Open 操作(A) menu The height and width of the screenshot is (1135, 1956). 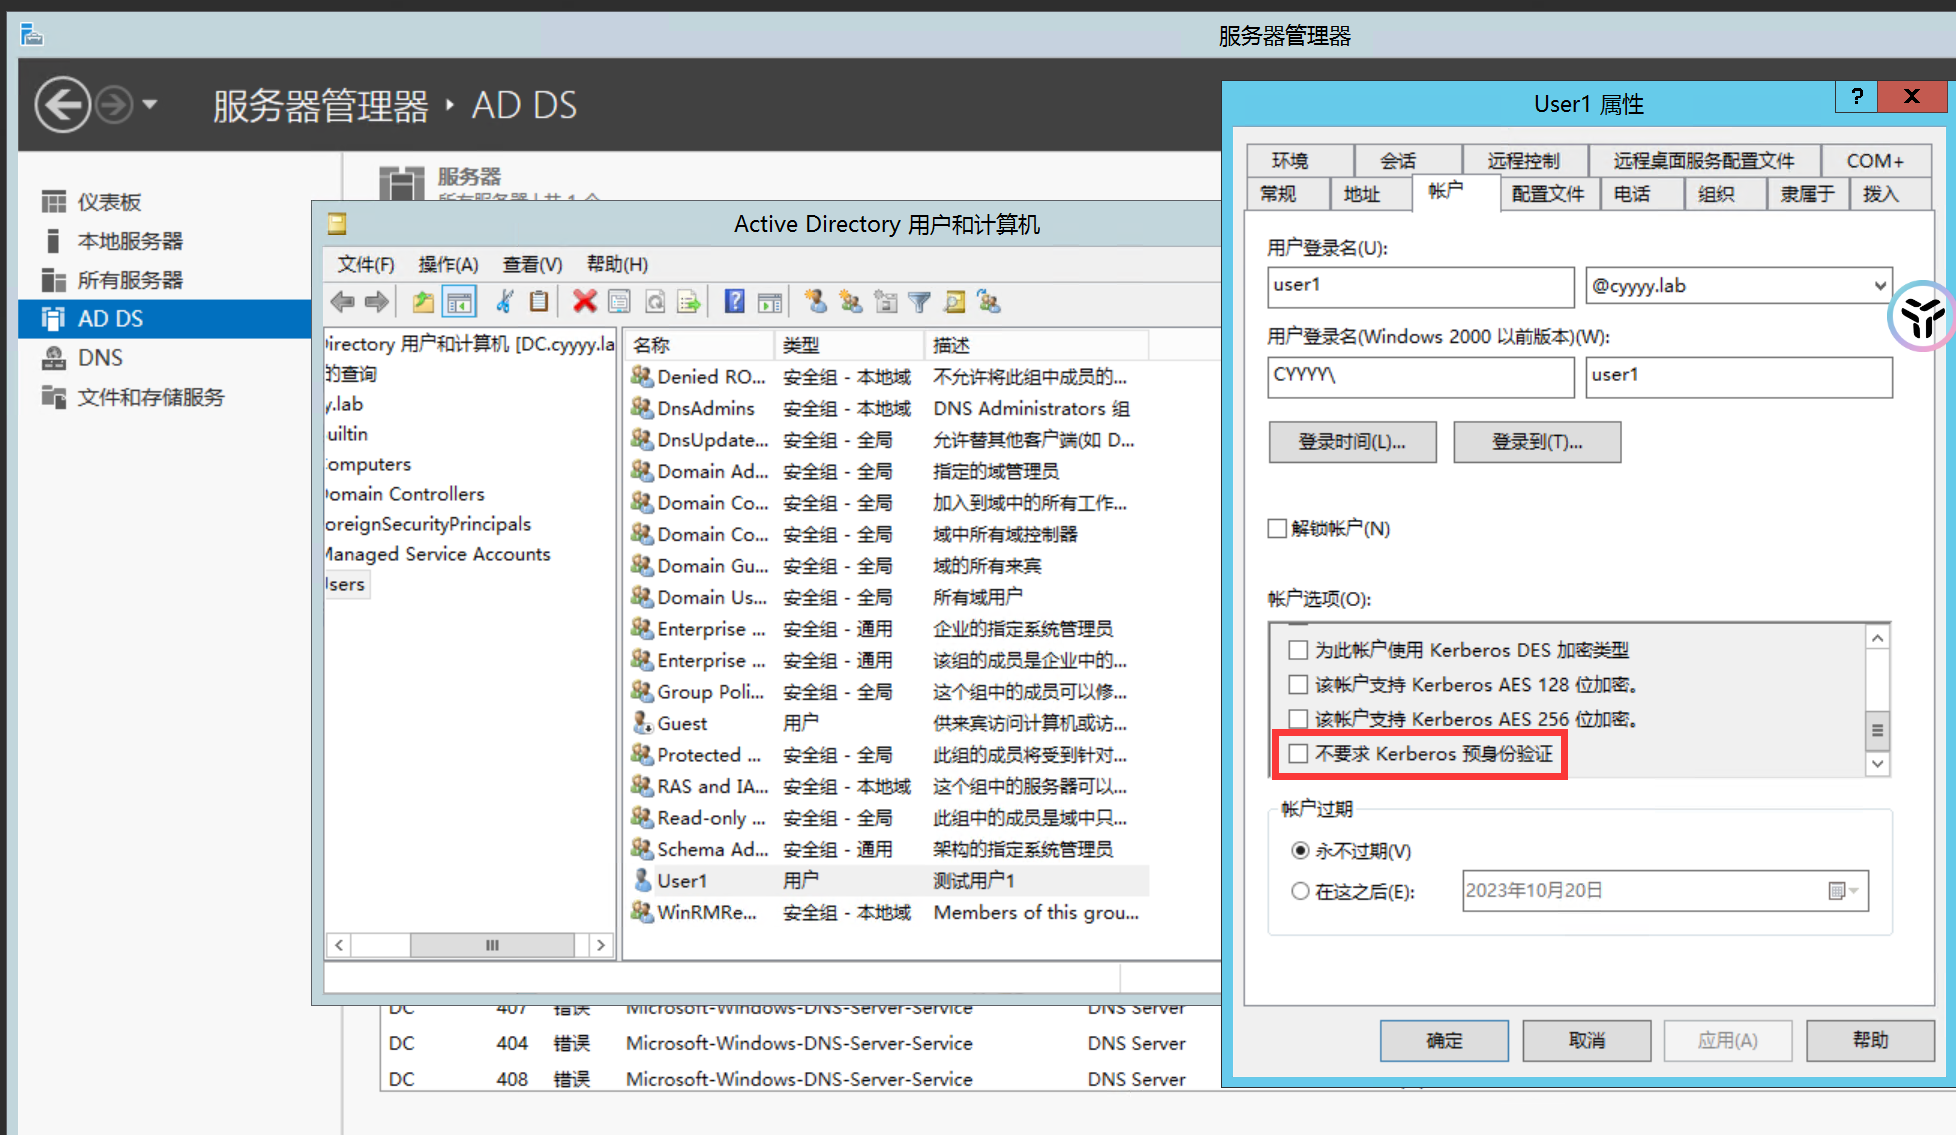point(448,264)
